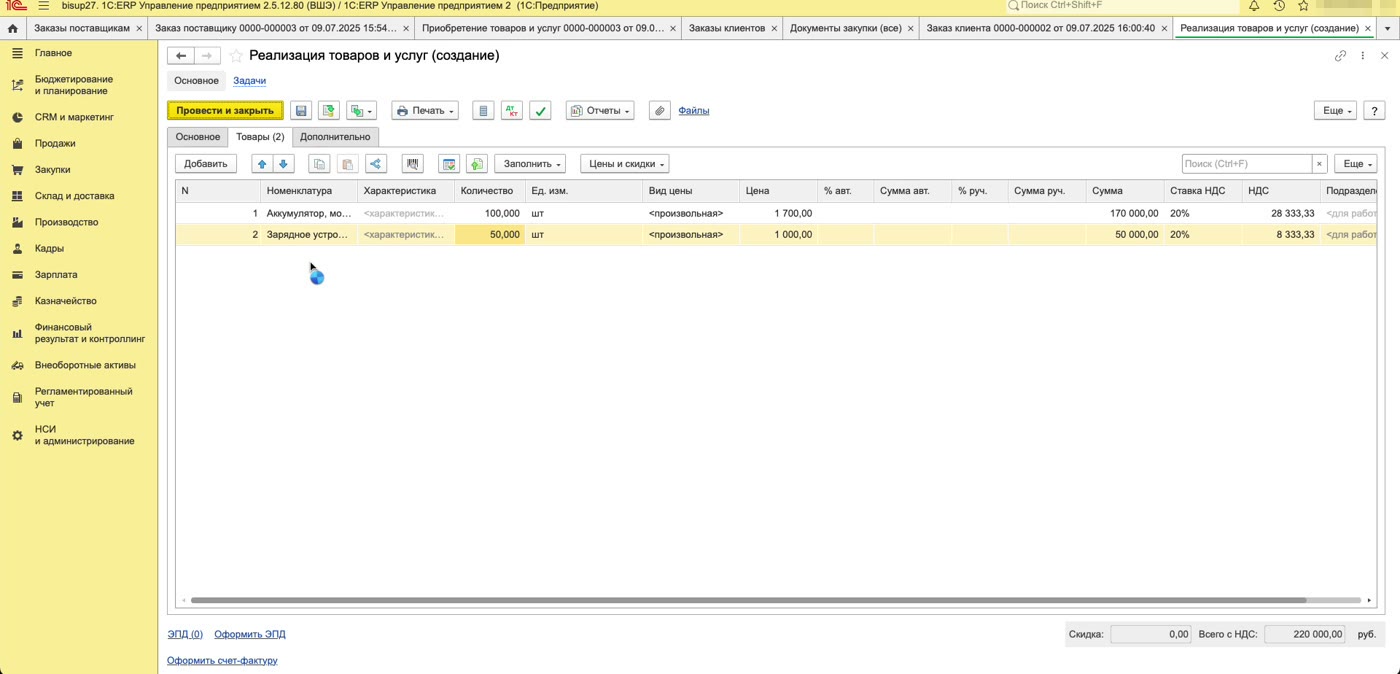Click the barcode scan icon
This screenshot has height=674, width=1400.
click(412, 164)
